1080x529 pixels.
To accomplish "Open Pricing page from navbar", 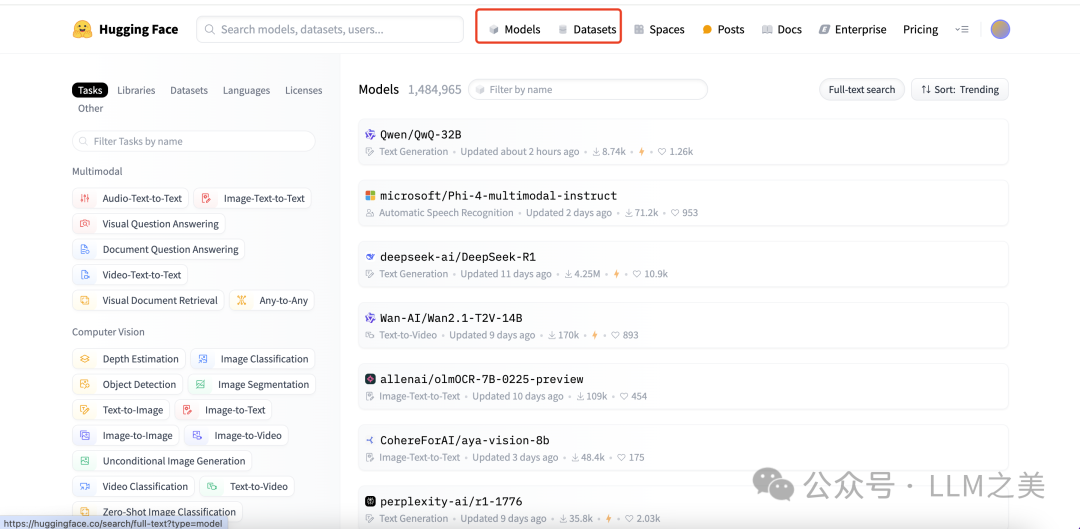I will (x=921, y=30).
